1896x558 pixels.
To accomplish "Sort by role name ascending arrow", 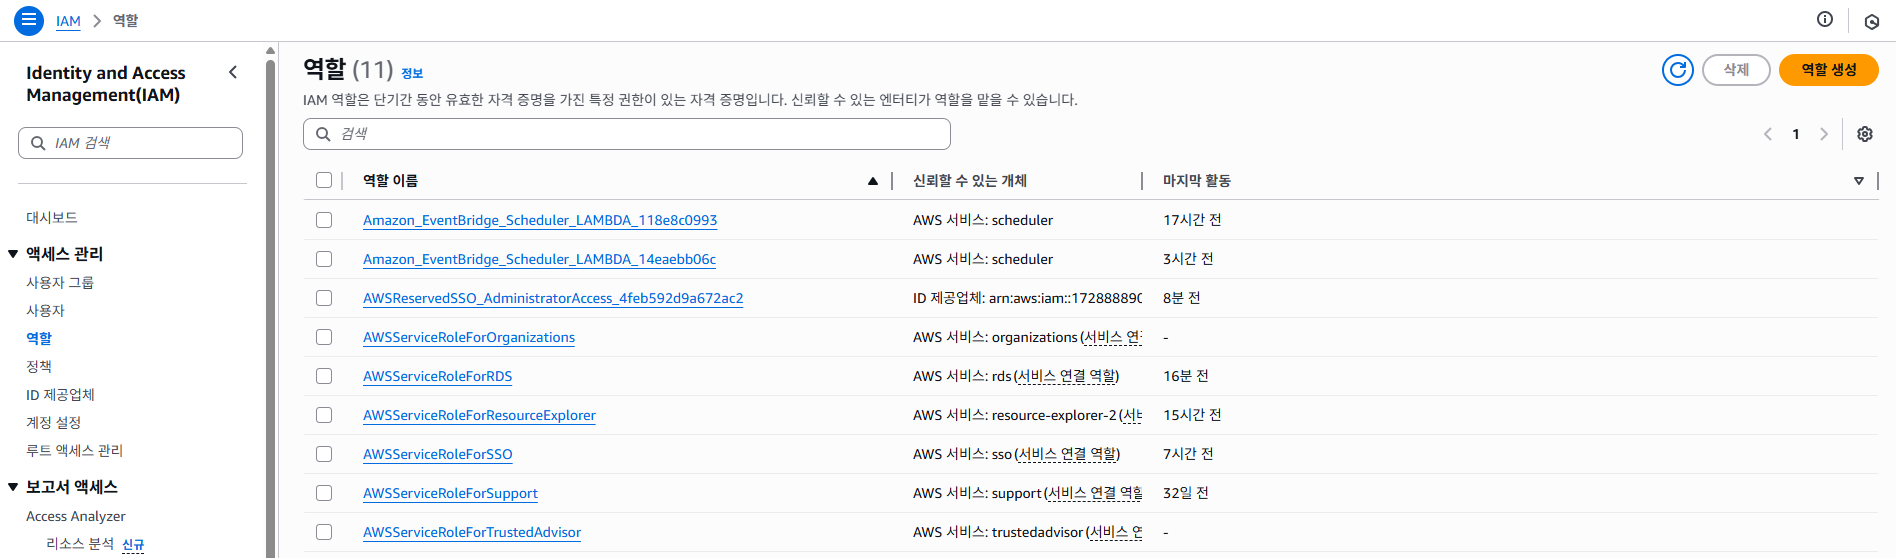I will point(873,181).
